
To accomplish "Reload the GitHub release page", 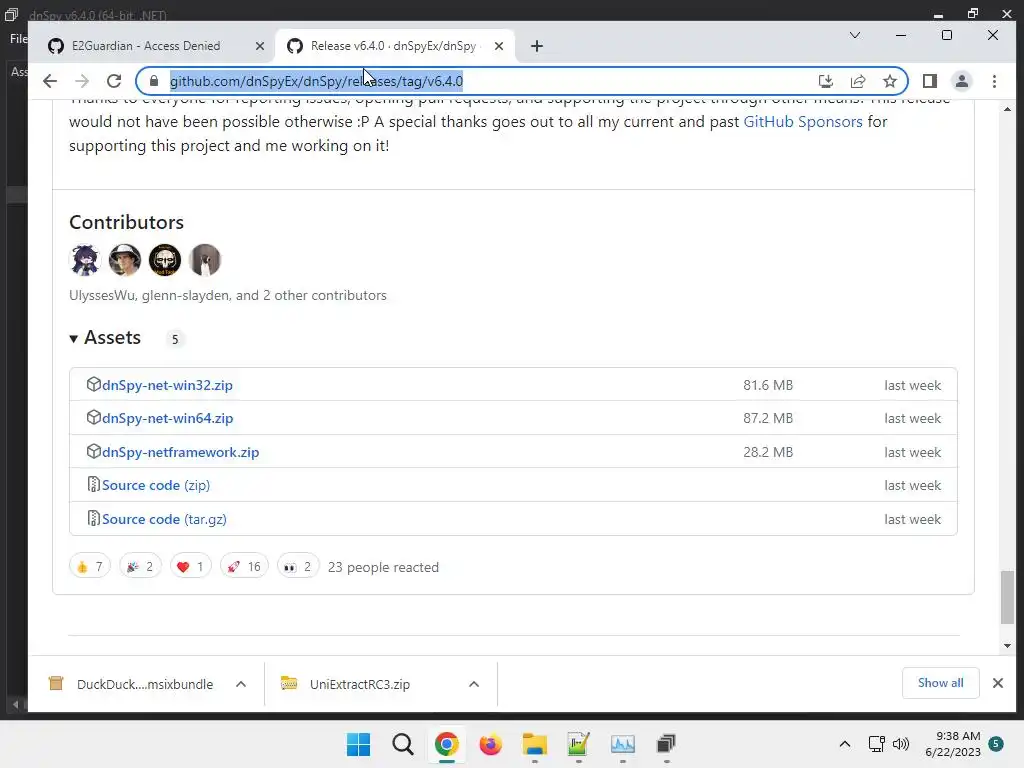I will coord(114,81).
